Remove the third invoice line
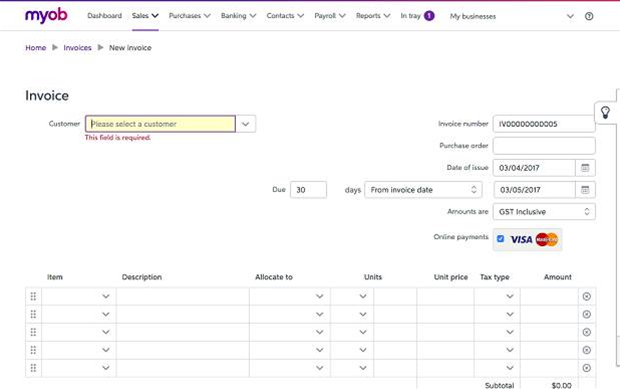The height and width of the screenshot is (389, 620). (587, 332)
